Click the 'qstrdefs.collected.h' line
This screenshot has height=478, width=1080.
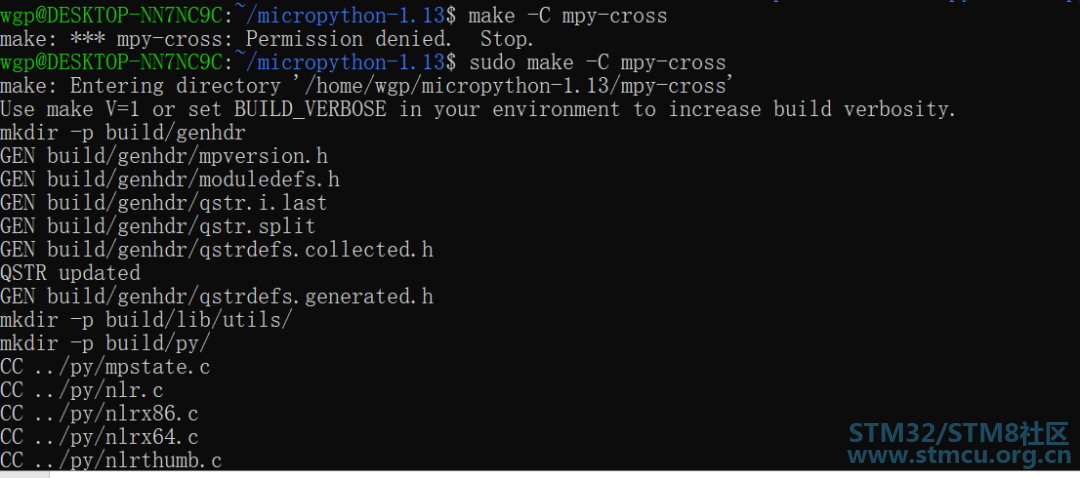pos(216,251)
